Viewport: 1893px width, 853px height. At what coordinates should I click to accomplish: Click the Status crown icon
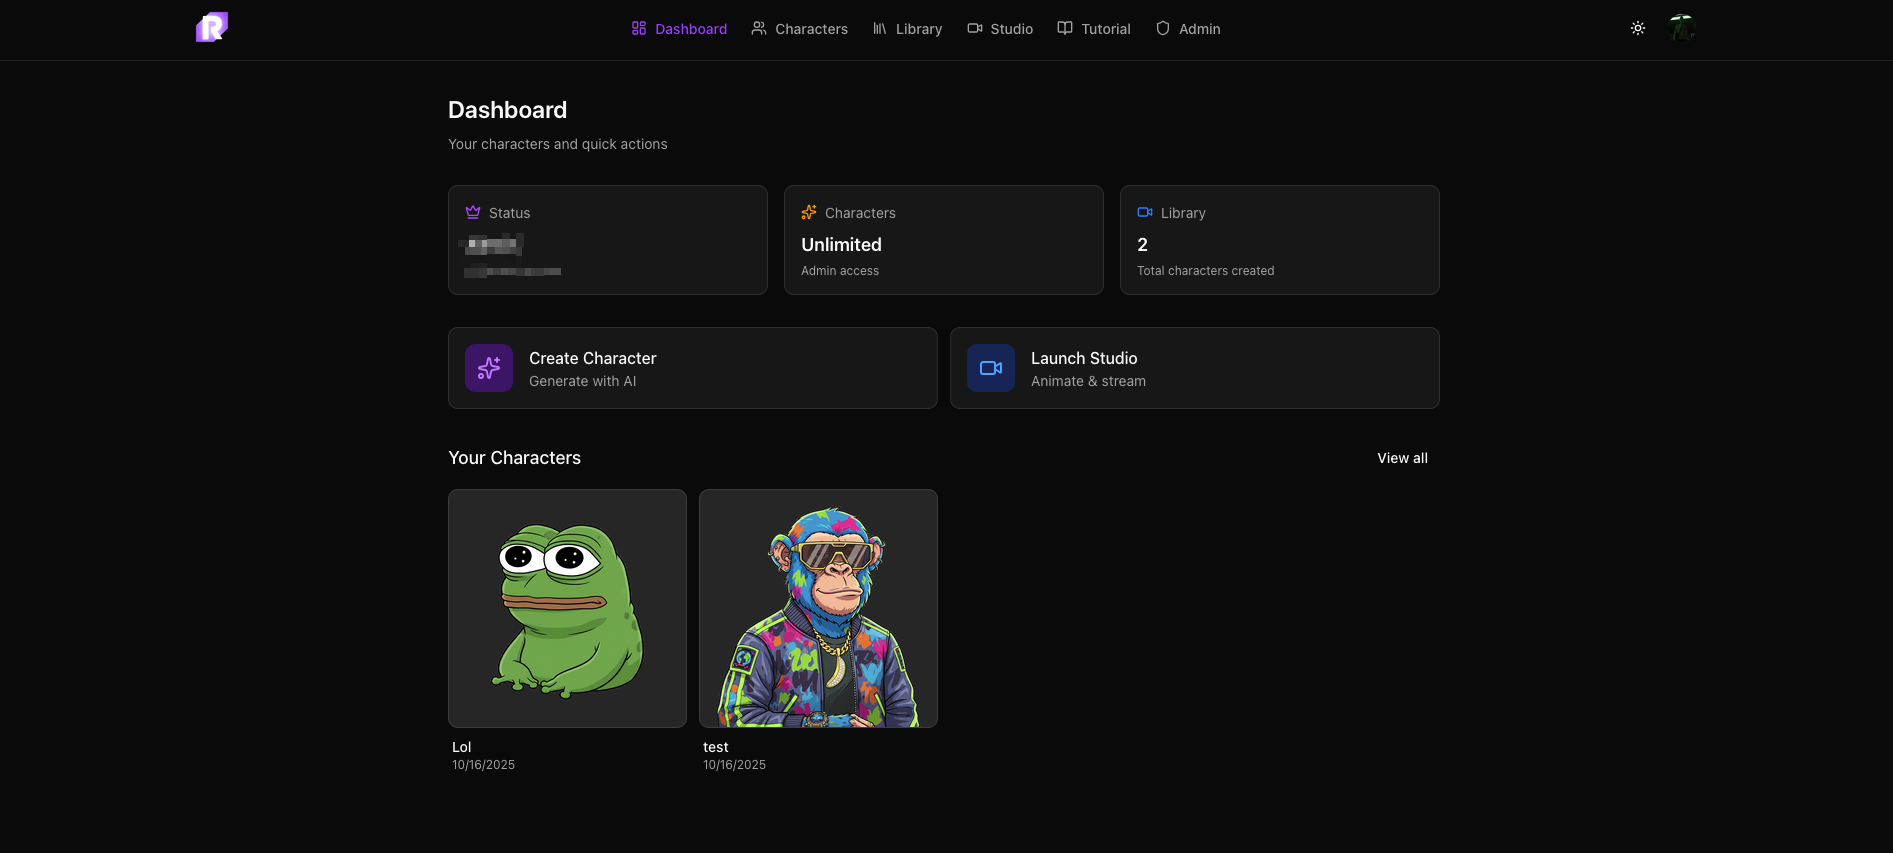click(x=473, y=212)
